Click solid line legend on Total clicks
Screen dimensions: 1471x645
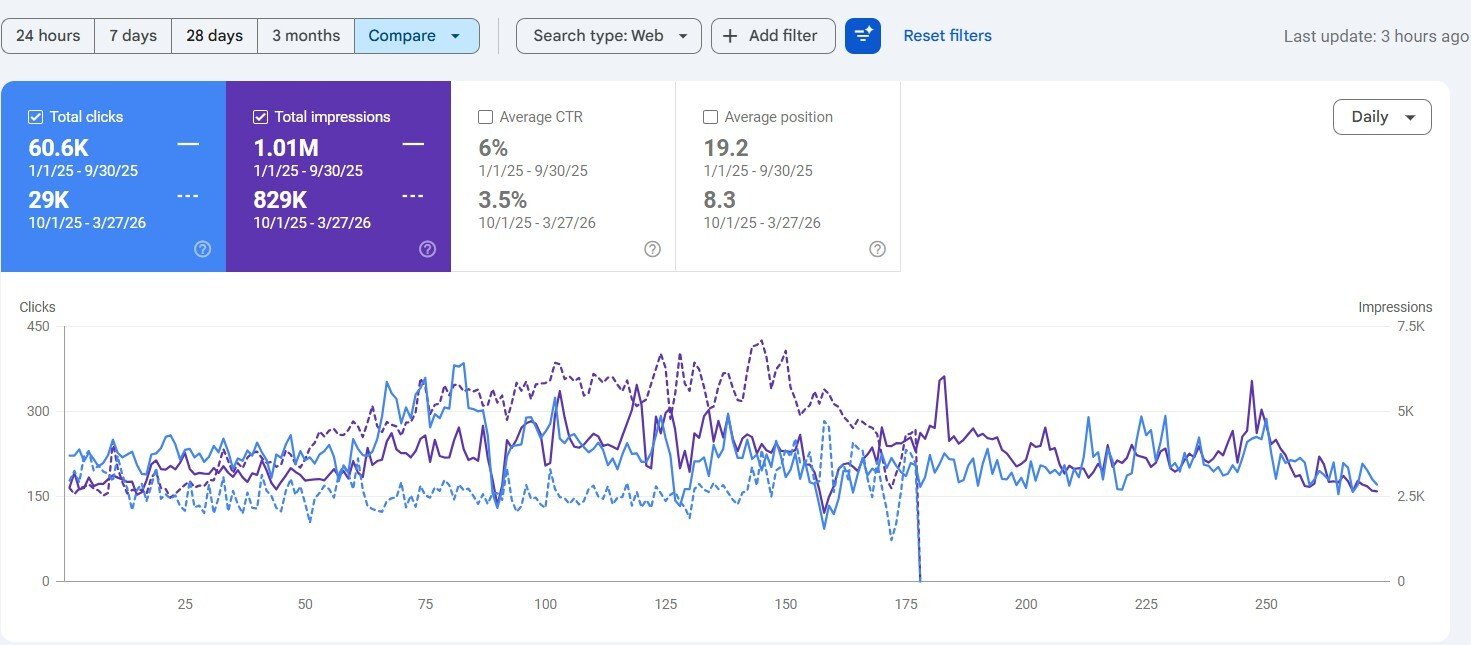pyautogui.click(x=188, y=145)
